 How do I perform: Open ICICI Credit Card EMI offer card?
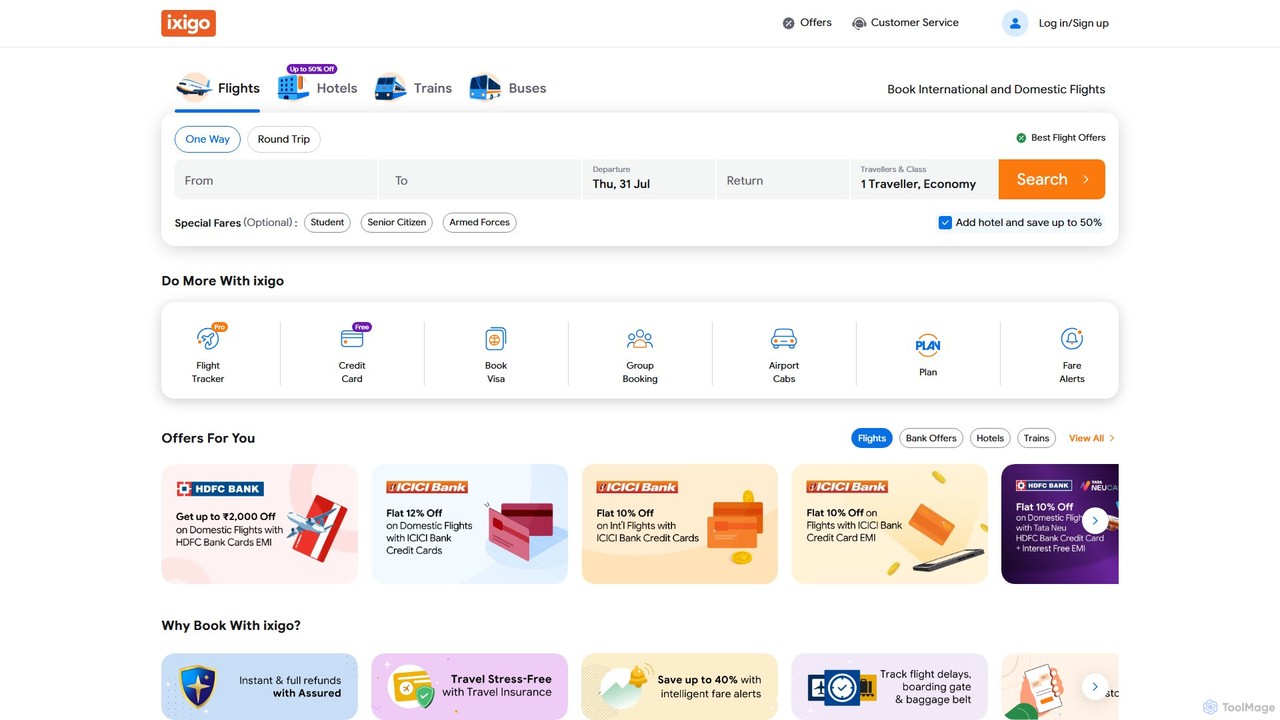point(890,524)
